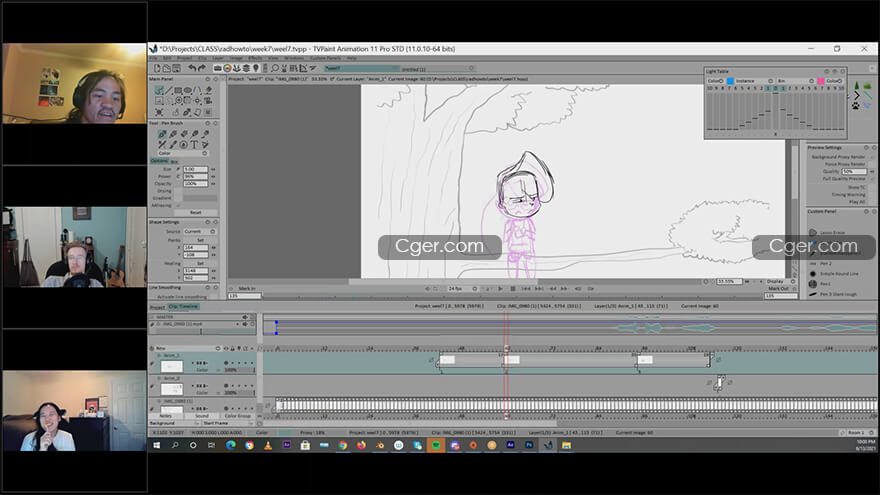Open Microsoft Edge from the taskbar

point(231,445)
